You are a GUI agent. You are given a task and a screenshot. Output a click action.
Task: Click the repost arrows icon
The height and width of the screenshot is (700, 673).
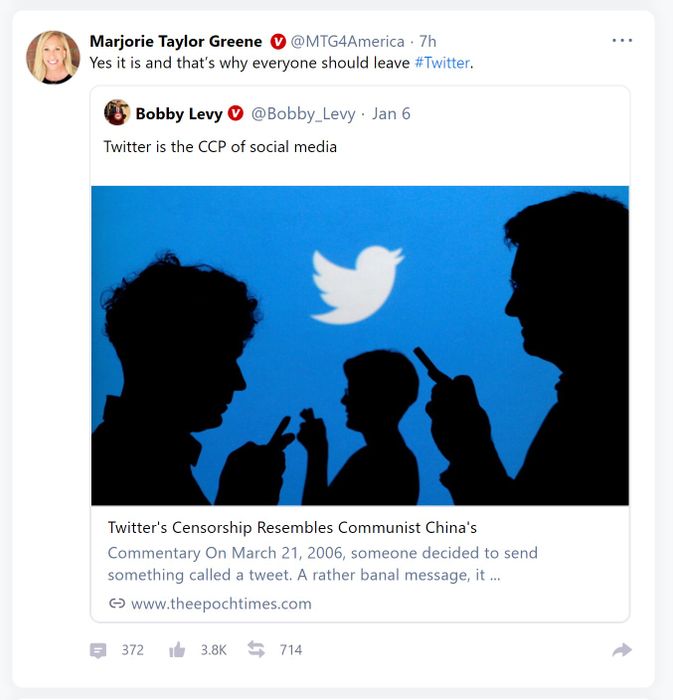256,650
